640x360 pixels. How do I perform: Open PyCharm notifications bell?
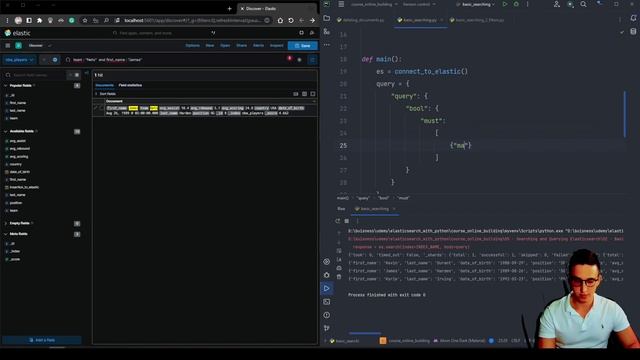tap(633, 18)
